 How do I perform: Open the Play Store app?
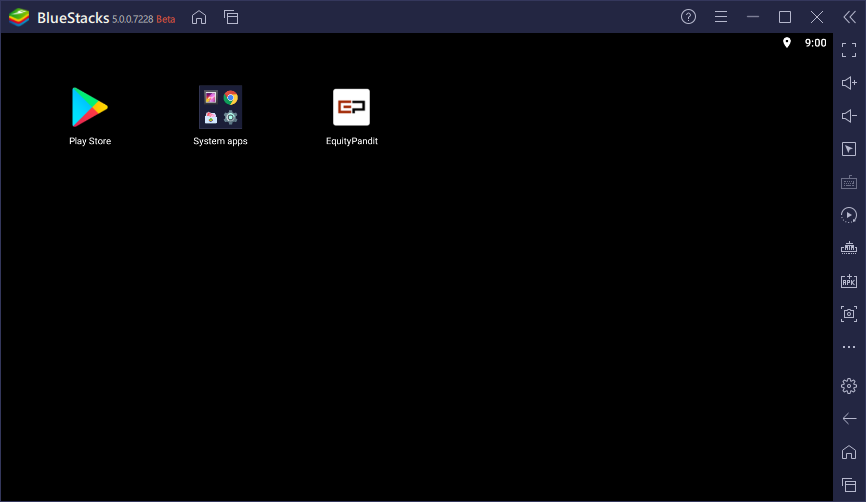[x=89, y=107]
